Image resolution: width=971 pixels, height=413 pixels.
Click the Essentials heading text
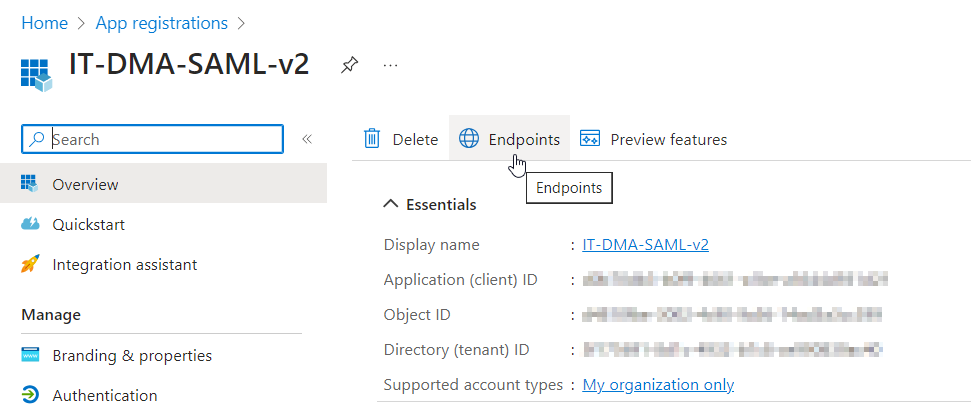(x=441, y=204)
